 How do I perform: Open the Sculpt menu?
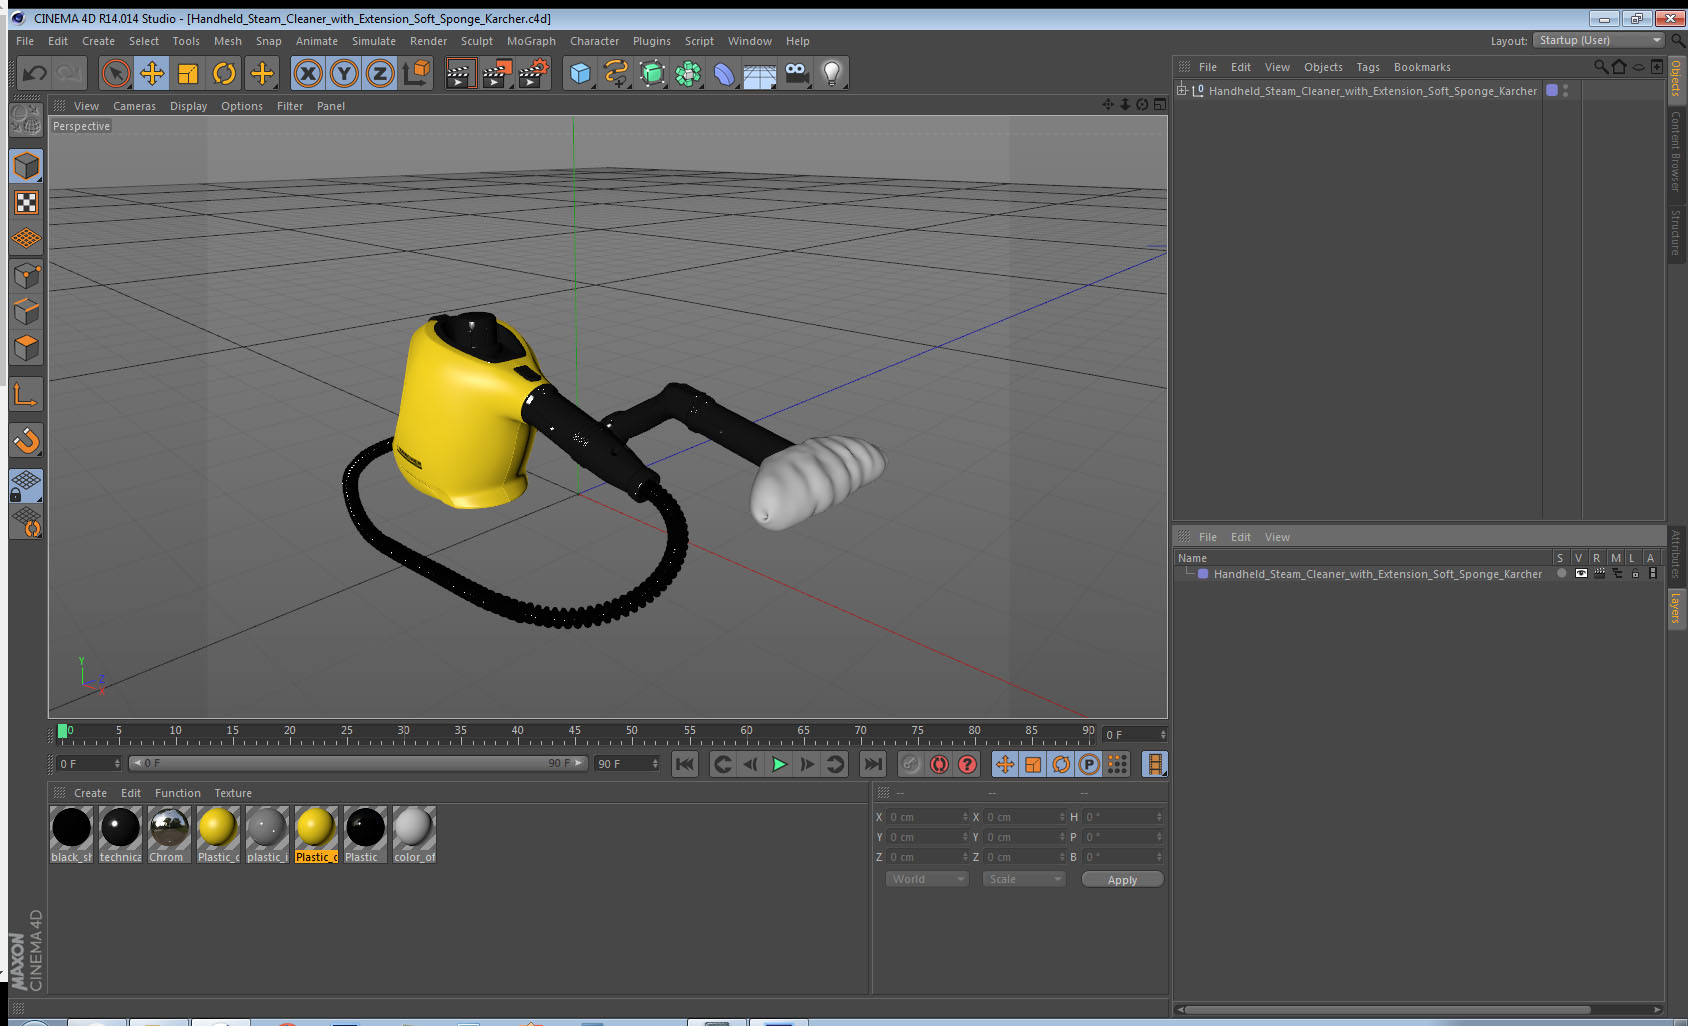[477, 41]
